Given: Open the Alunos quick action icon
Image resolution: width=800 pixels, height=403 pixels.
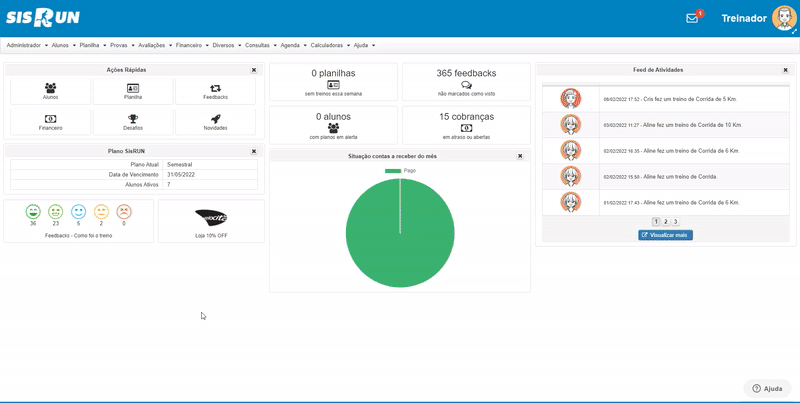Looking at the screenshot, I should click(51, 91).
